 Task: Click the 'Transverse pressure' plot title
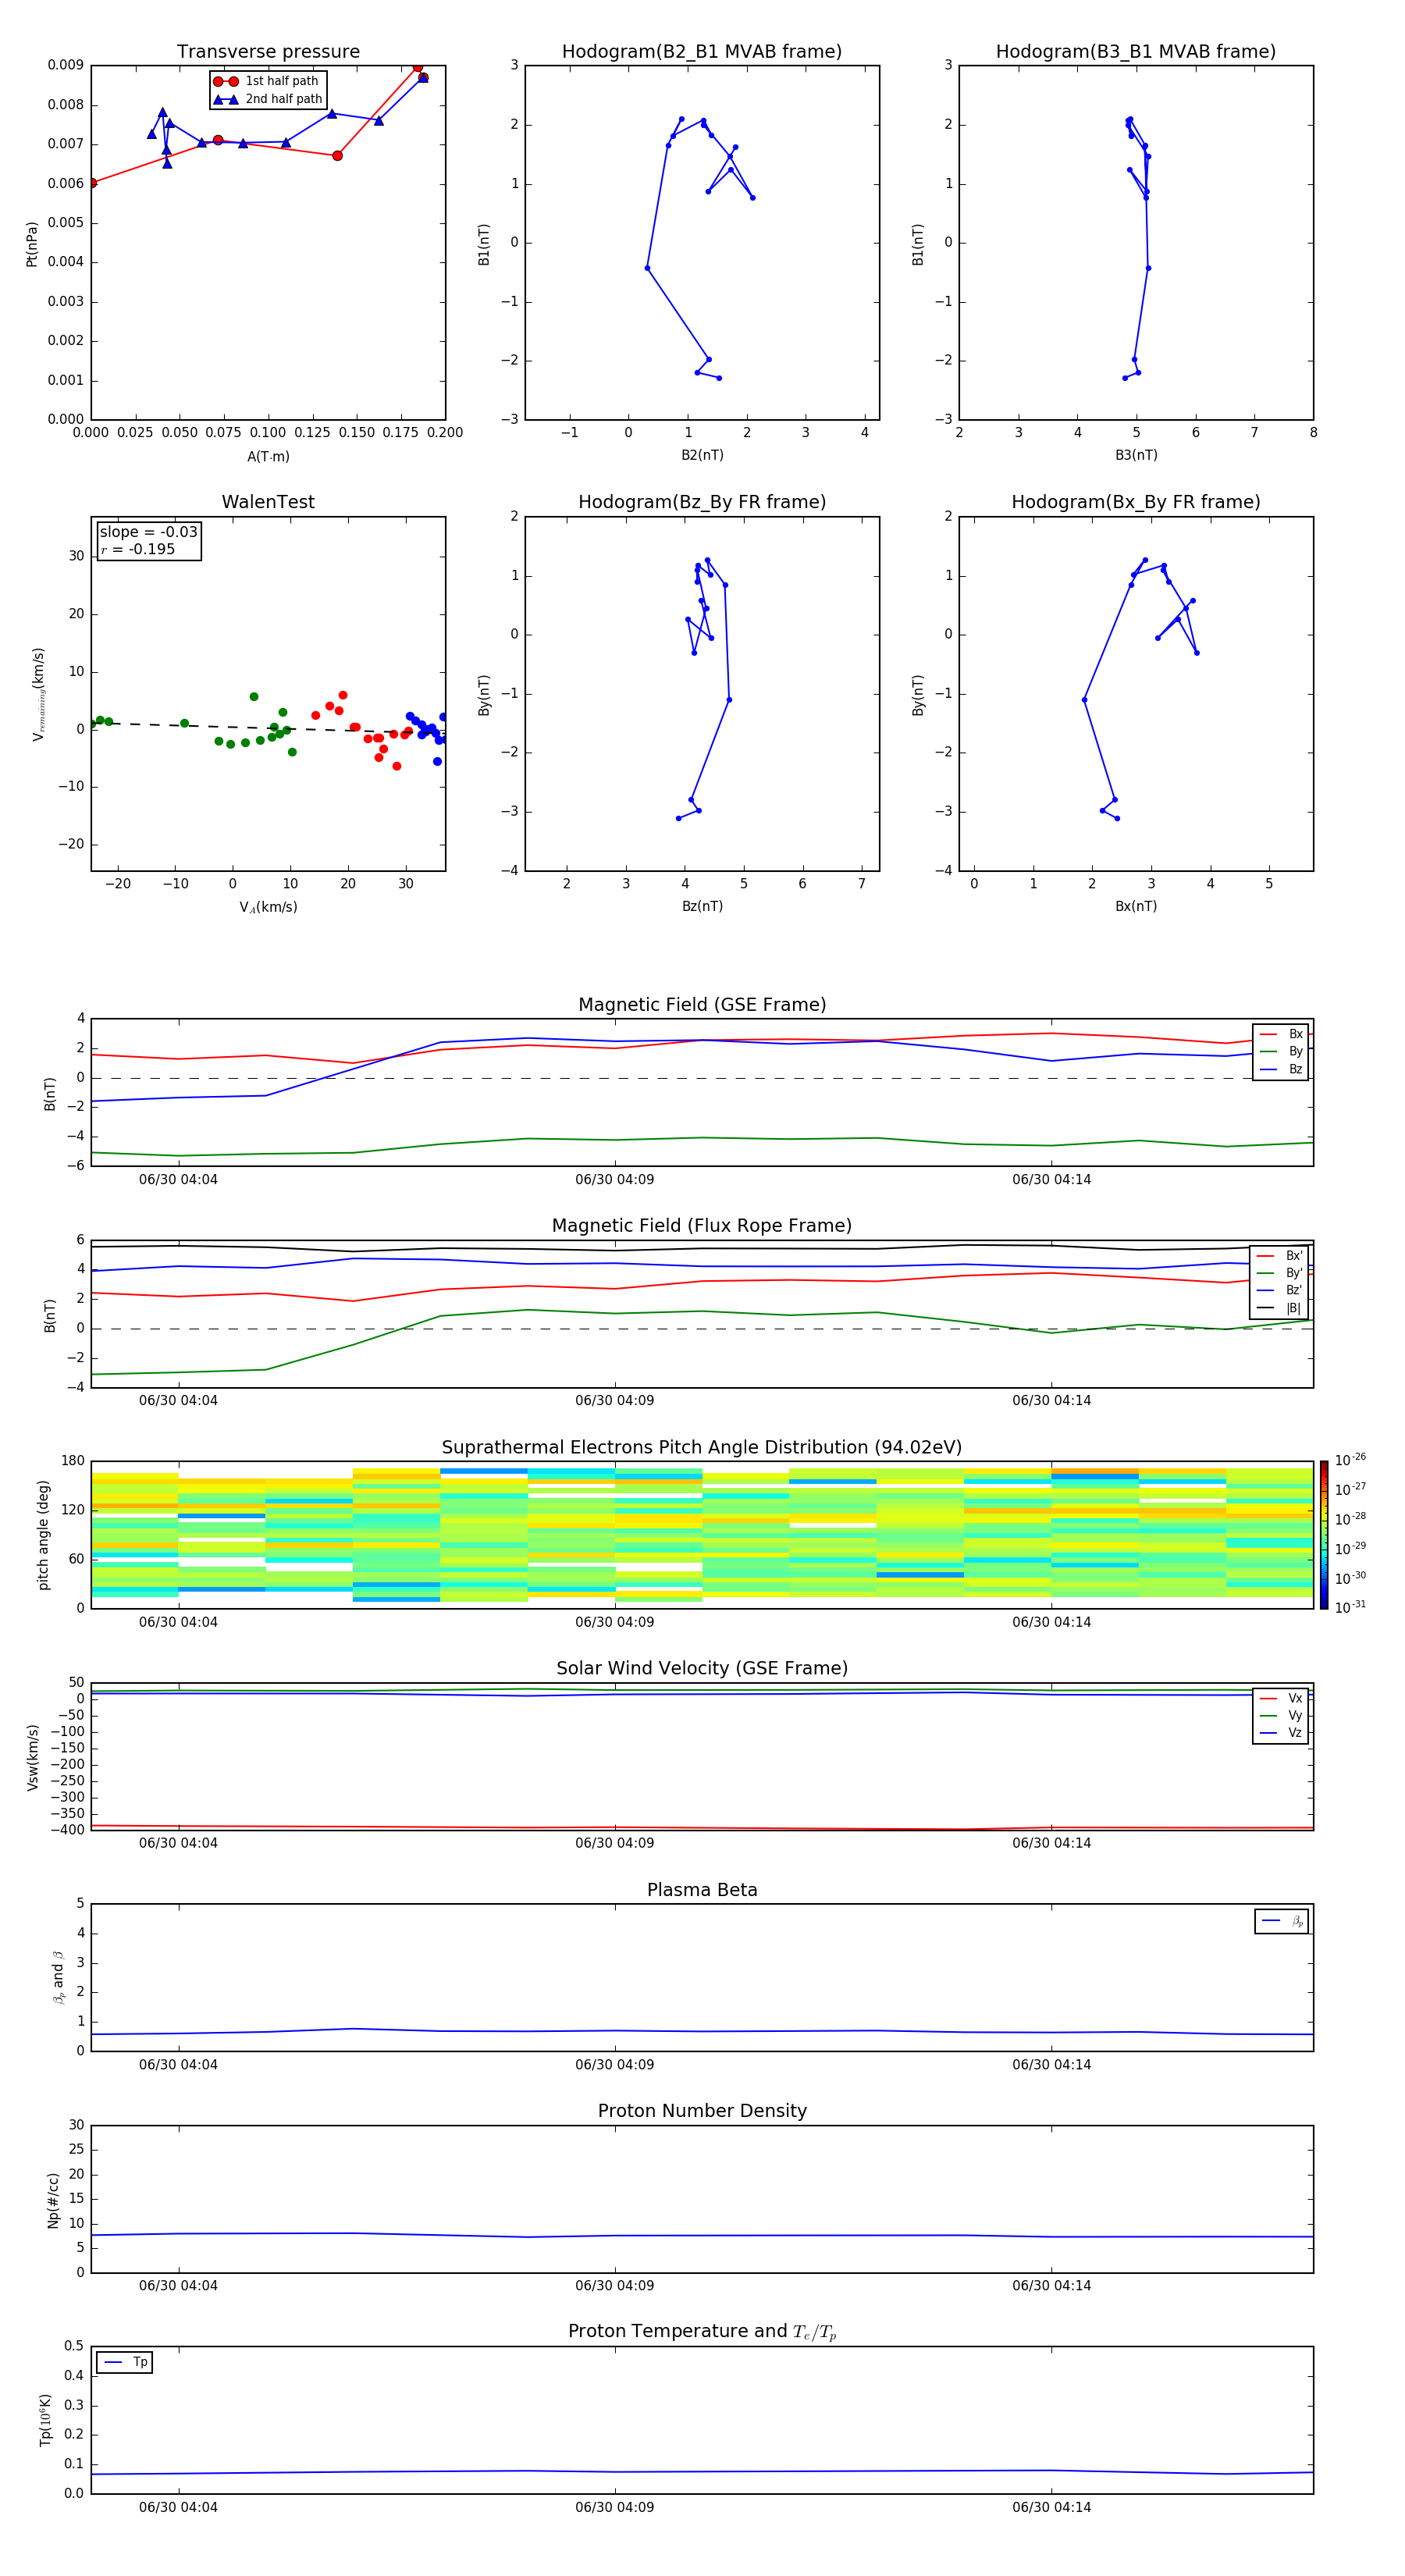268,52
